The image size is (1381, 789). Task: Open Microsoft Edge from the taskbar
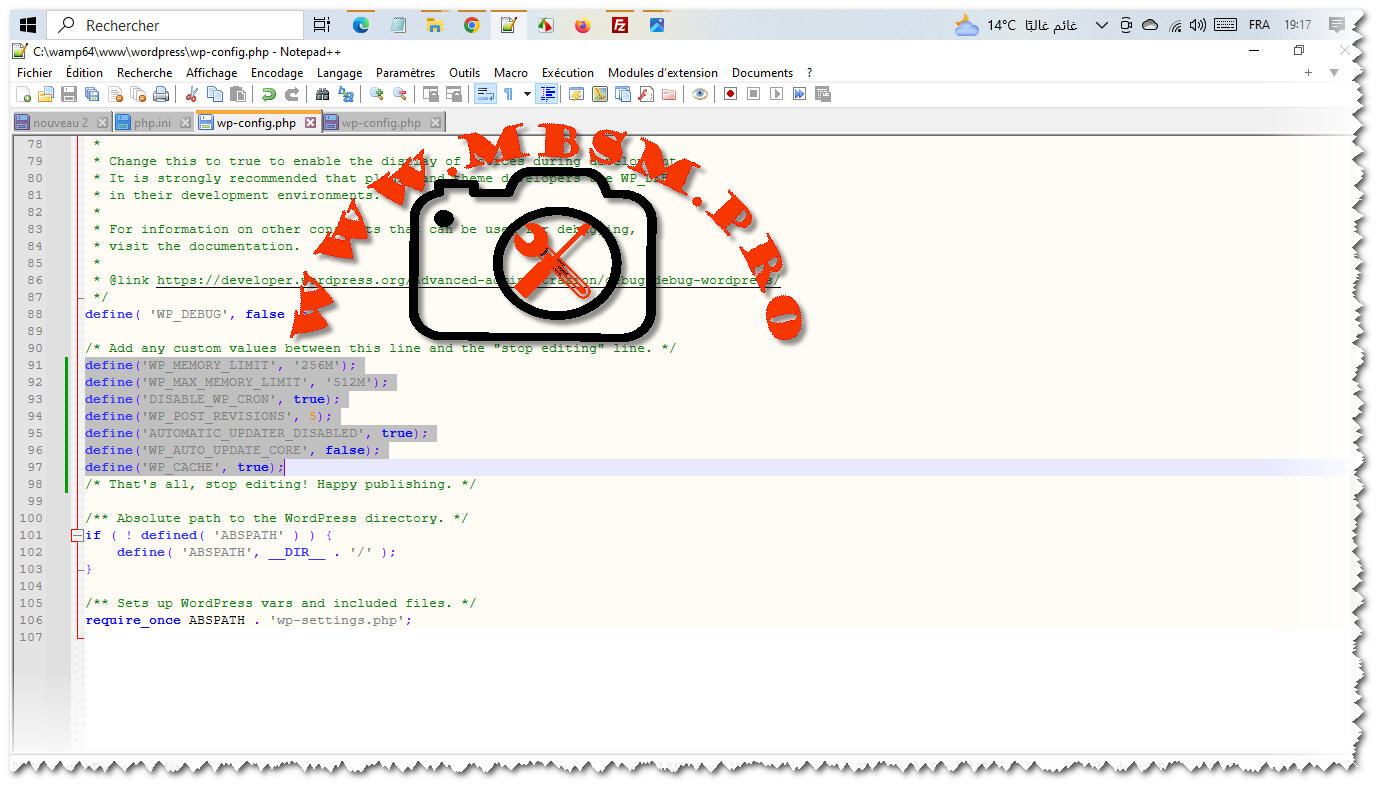coord(360,25)
